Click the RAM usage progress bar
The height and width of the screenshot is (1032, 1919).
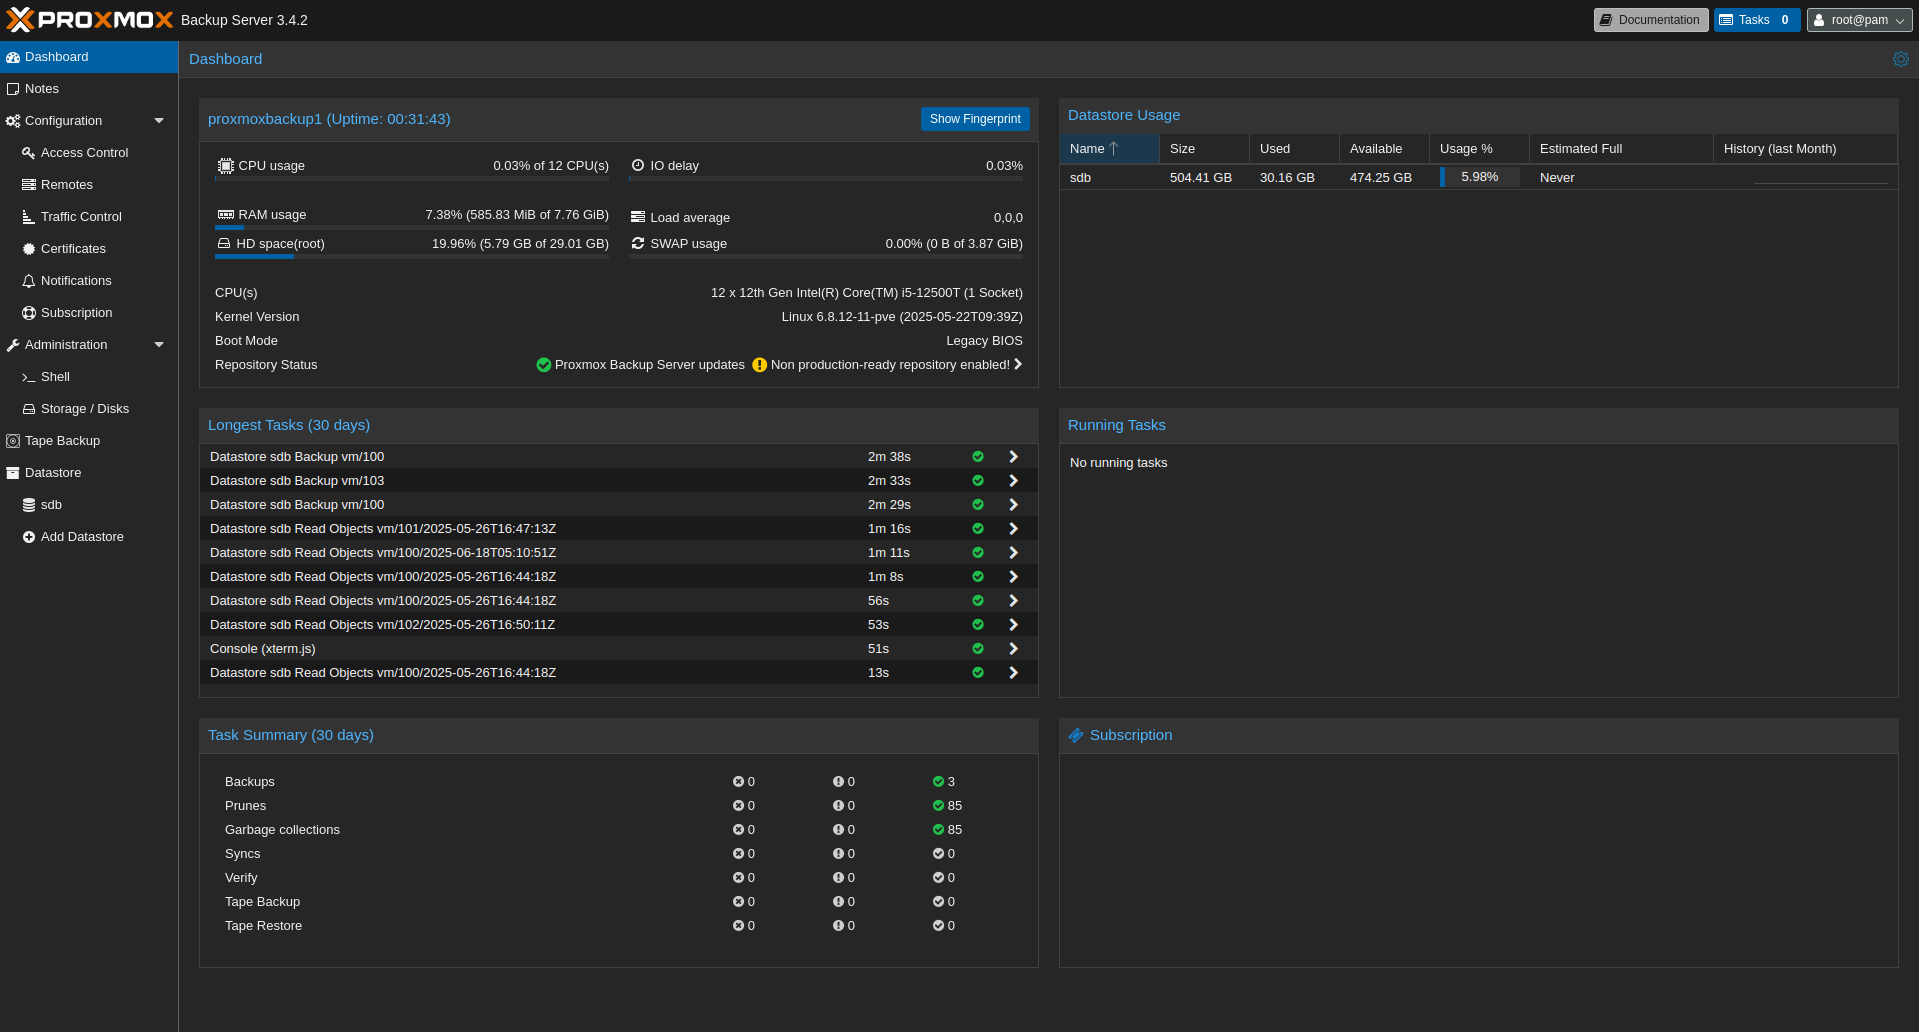[x=412, y=228]
